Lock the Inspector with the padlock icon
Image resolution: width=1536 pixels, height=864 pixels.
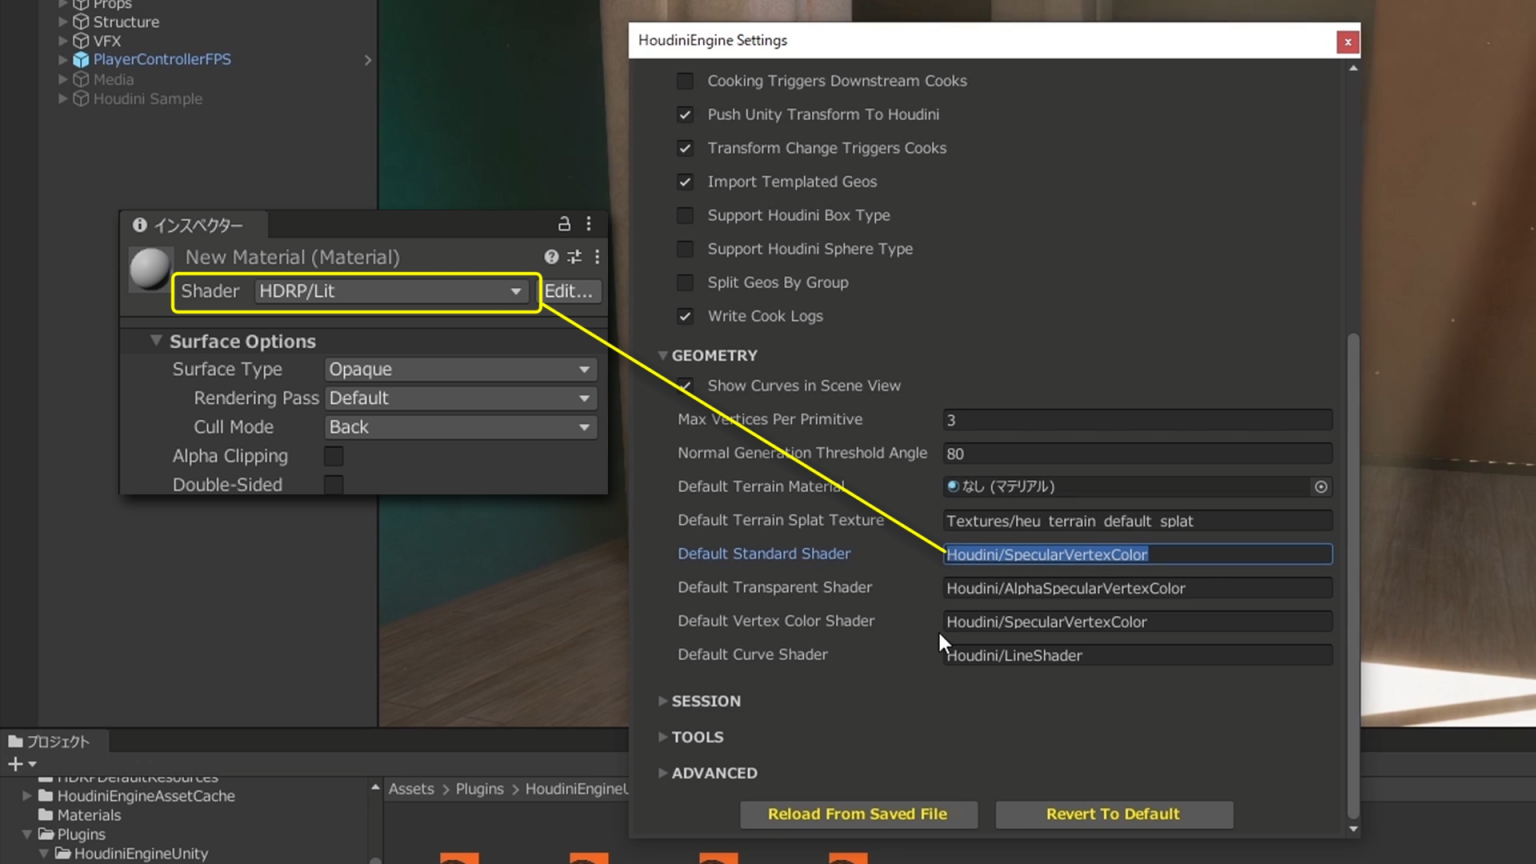point(564,224)
